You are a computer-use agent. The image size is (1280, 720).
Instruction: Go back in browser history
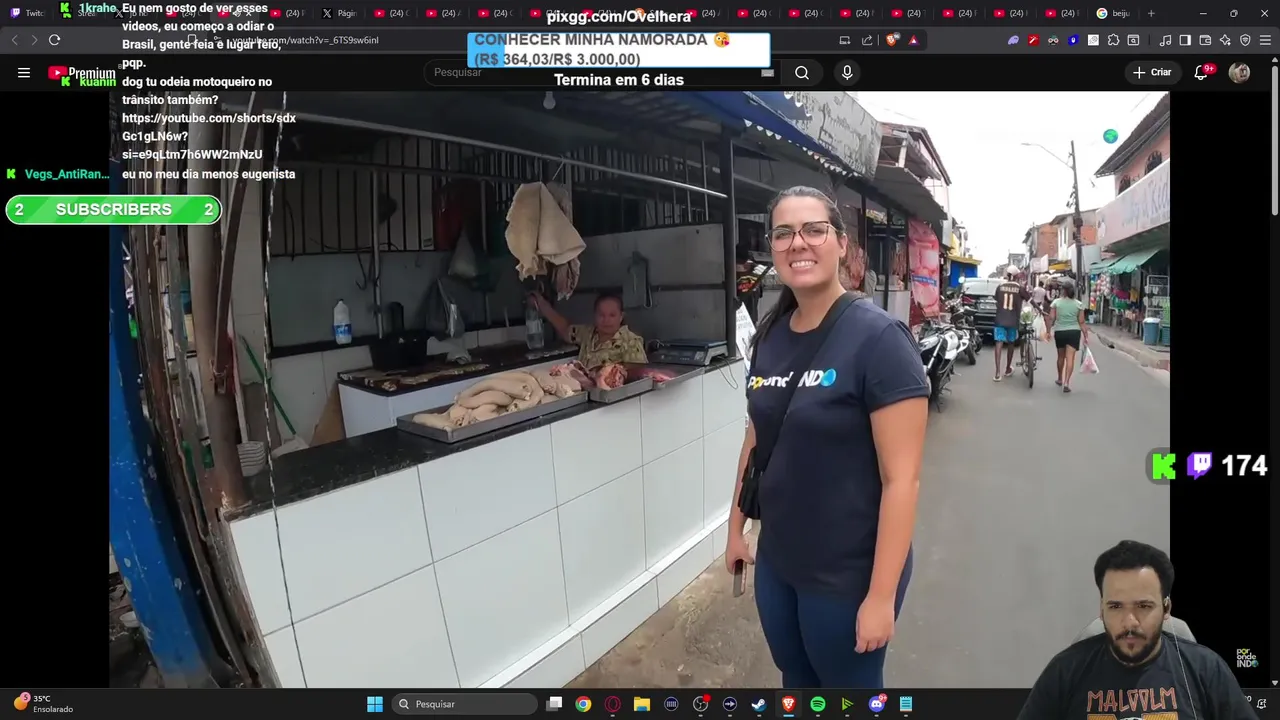tap(14, 40)
